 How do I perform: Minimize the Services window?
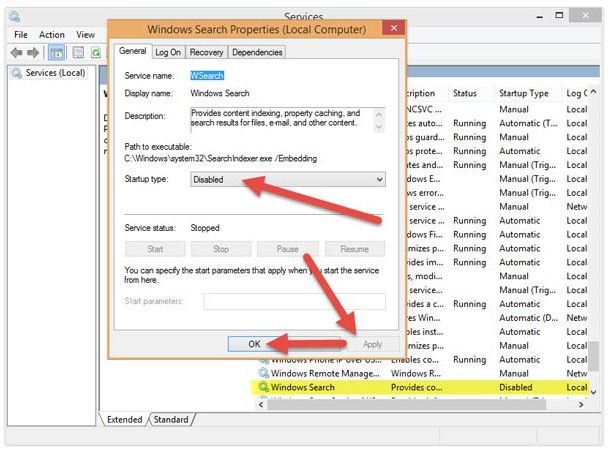(540, 17)
